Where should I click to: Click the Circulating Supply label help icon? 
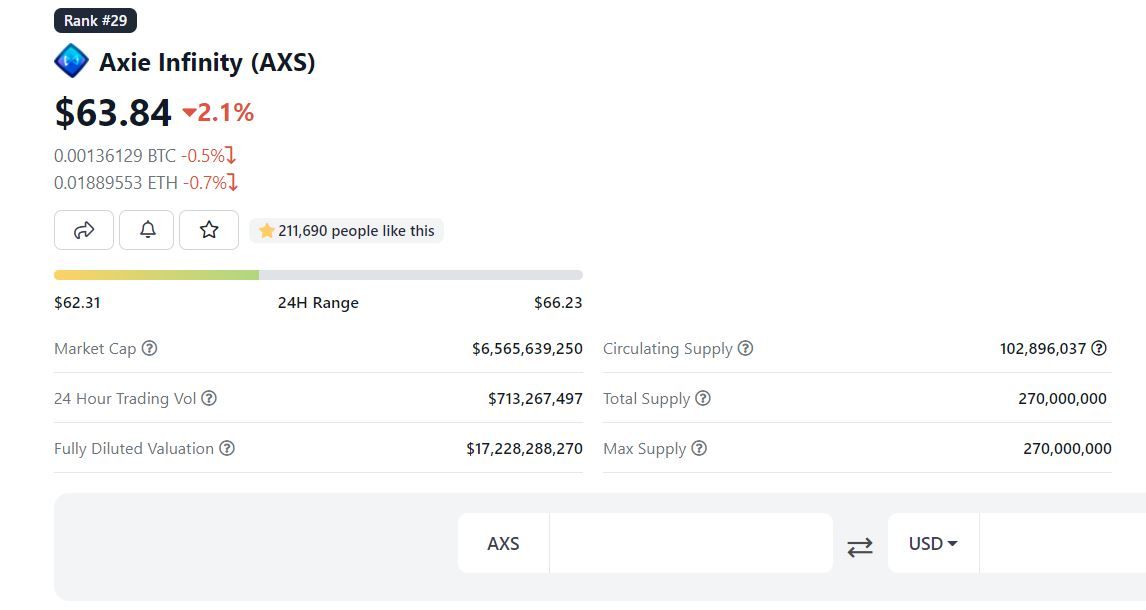click(x=745, y=349)
